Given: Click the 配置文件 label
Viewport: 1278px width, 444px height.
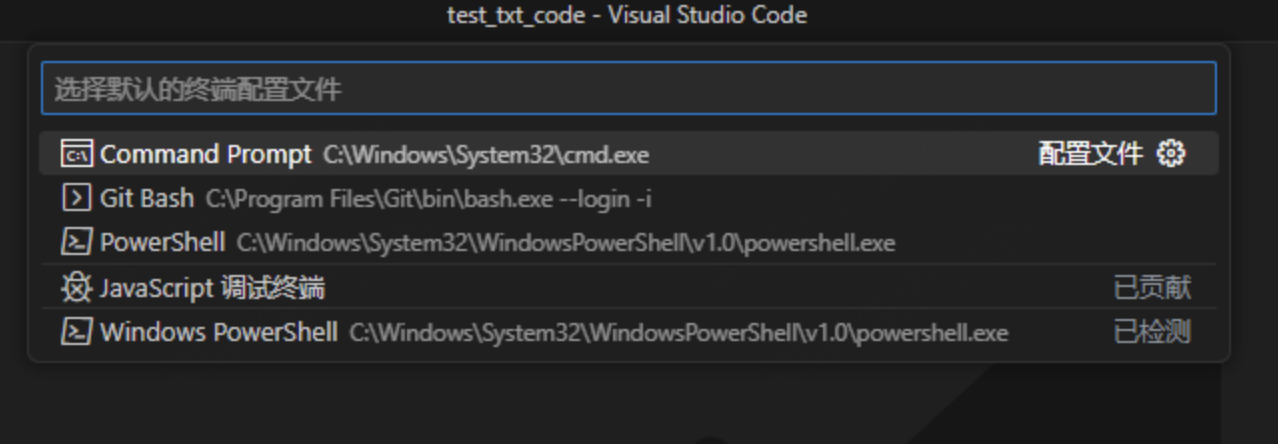Looking at the screenshot, I should pyautogui.click(x=1090, y=154).
